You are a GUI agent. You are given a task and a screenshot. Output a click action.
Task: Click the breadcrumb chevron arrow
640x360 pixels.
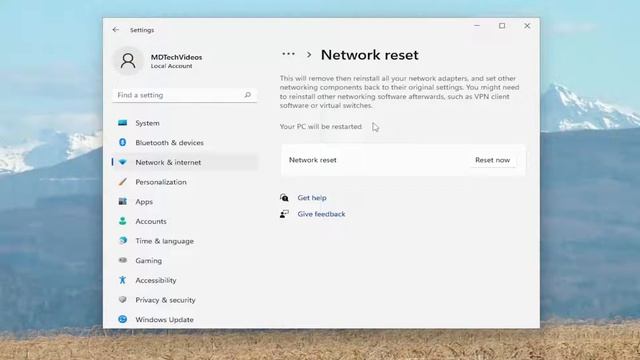(x=309, y=55)
